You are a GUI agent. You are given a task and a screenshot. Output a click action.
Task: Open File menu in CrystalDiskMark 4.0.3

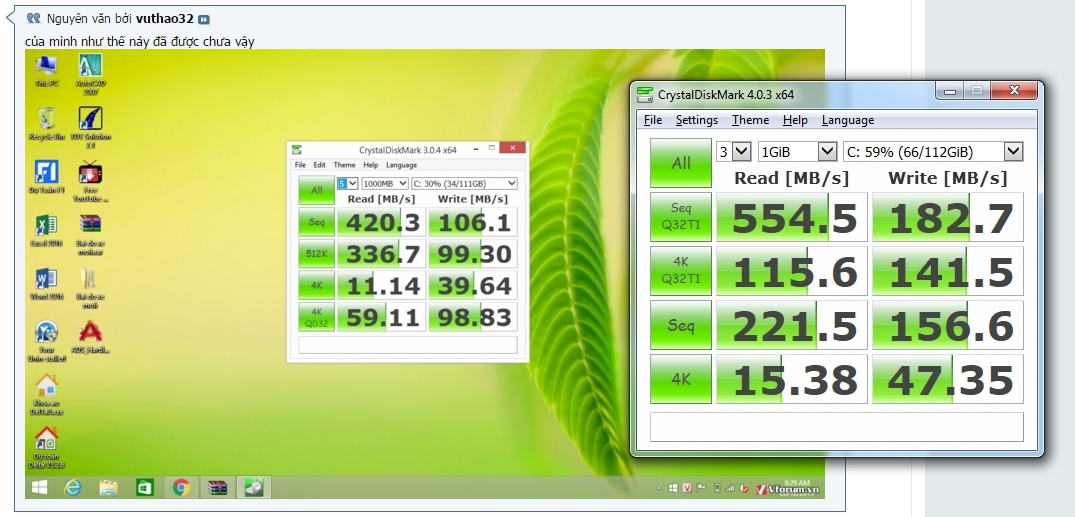coord(653,120)
